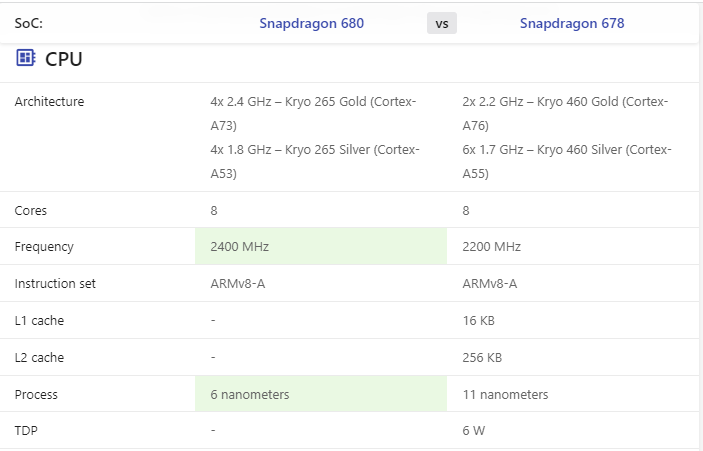Click the 256 KB L2 cache value

(482, 358)
